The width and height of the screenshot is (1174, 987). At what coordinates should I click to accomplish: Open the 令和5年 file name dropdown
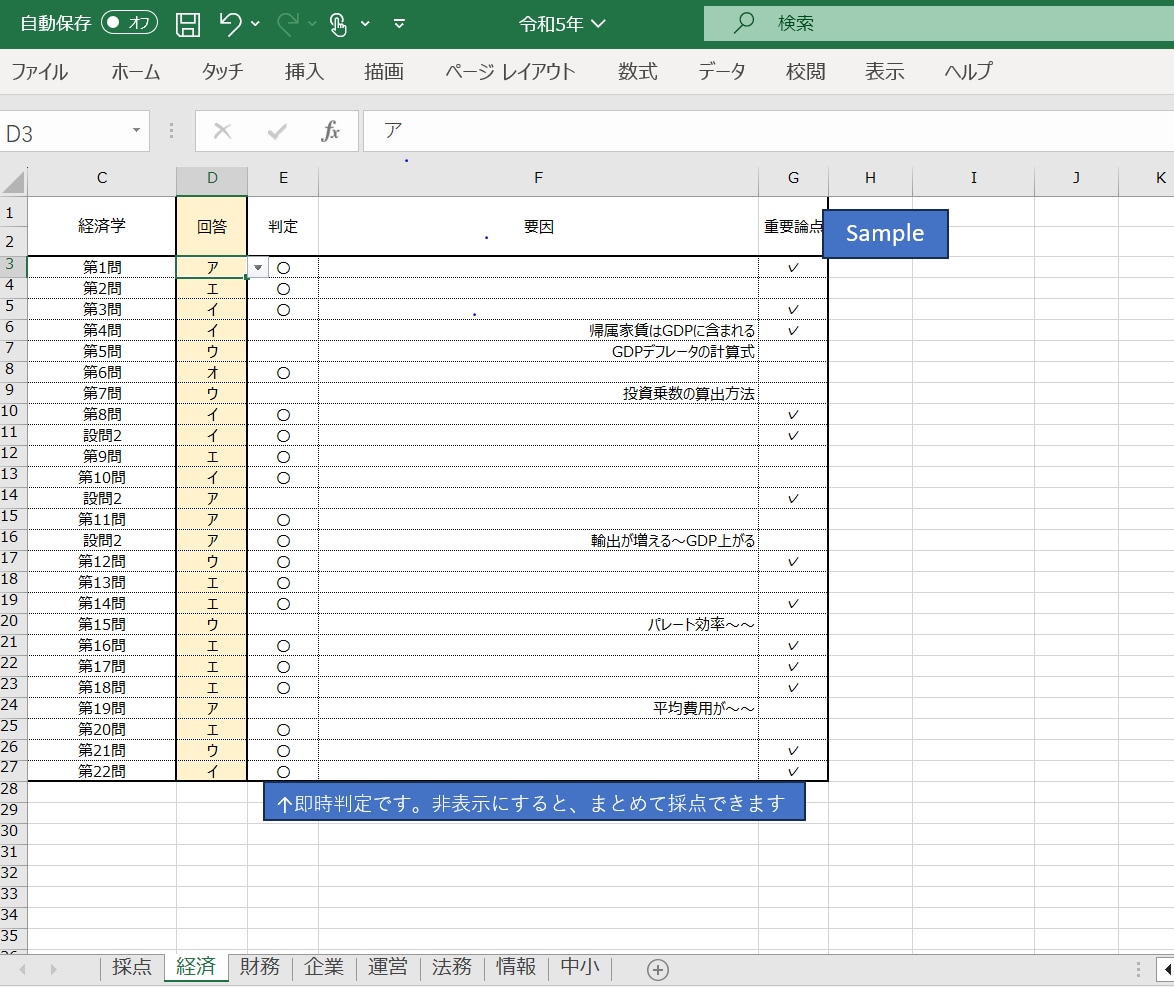562,24
